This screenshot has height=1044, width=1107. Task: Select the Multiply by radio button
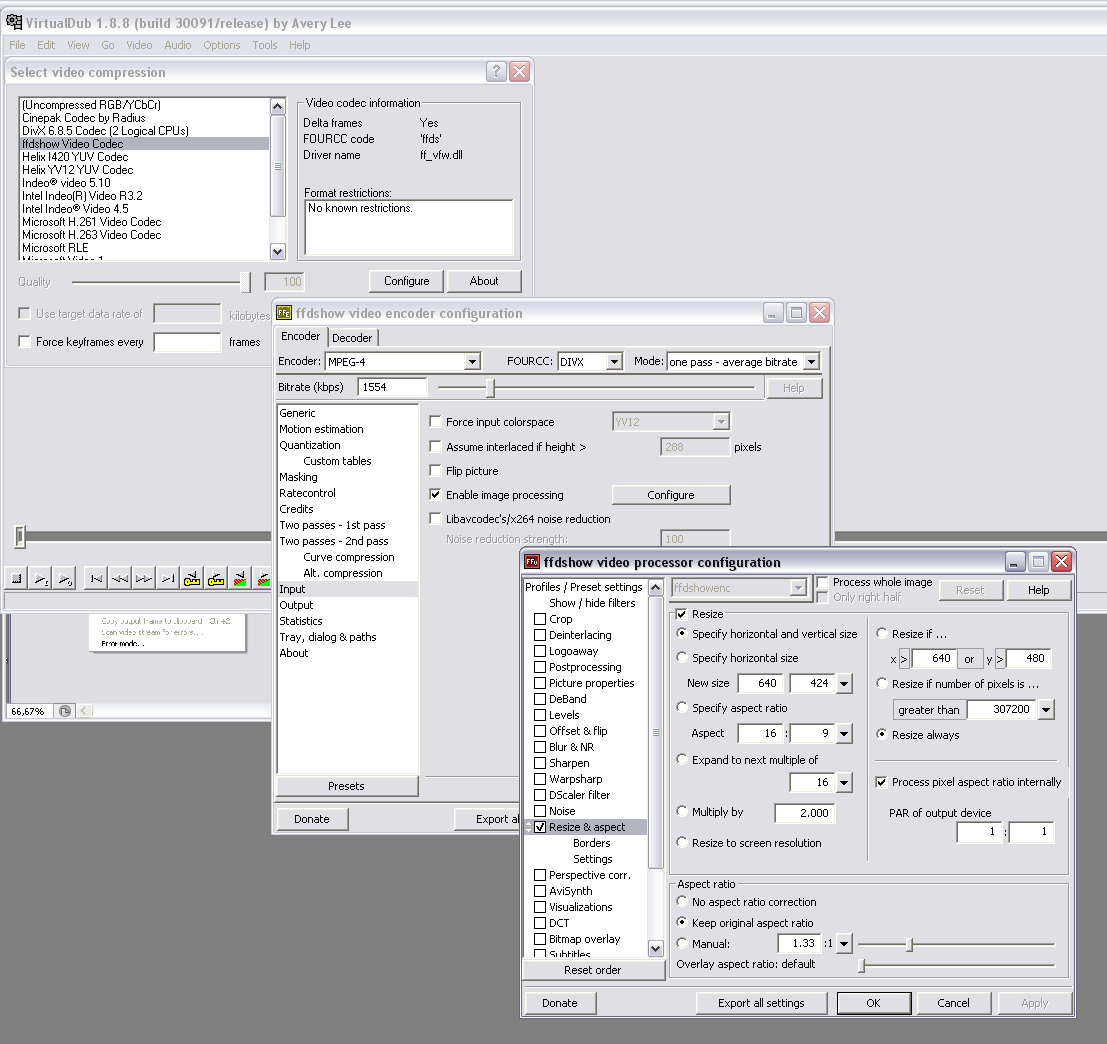click(x=682, y=811)
